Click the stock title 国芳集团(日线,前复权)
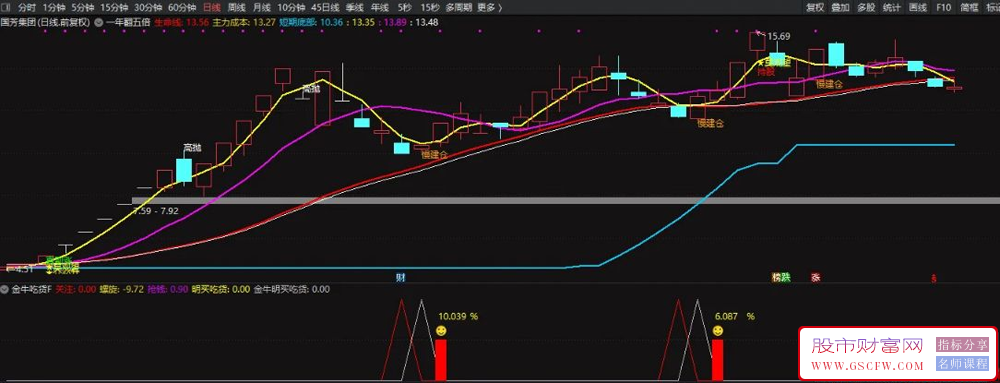The width and height of the screenshot is (1000, 383). pyautogui.click(x=46, y=21)
